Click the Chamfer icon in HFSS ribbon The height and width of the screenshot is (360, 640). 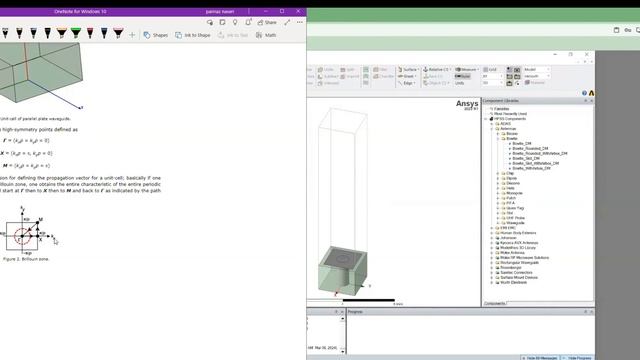coord(383,76)
